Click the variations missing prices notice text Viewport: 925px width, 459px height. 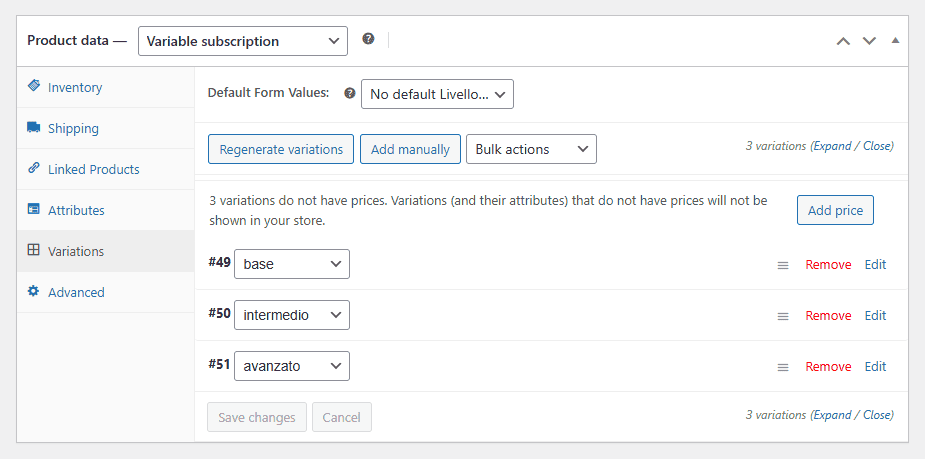point(488,211)
